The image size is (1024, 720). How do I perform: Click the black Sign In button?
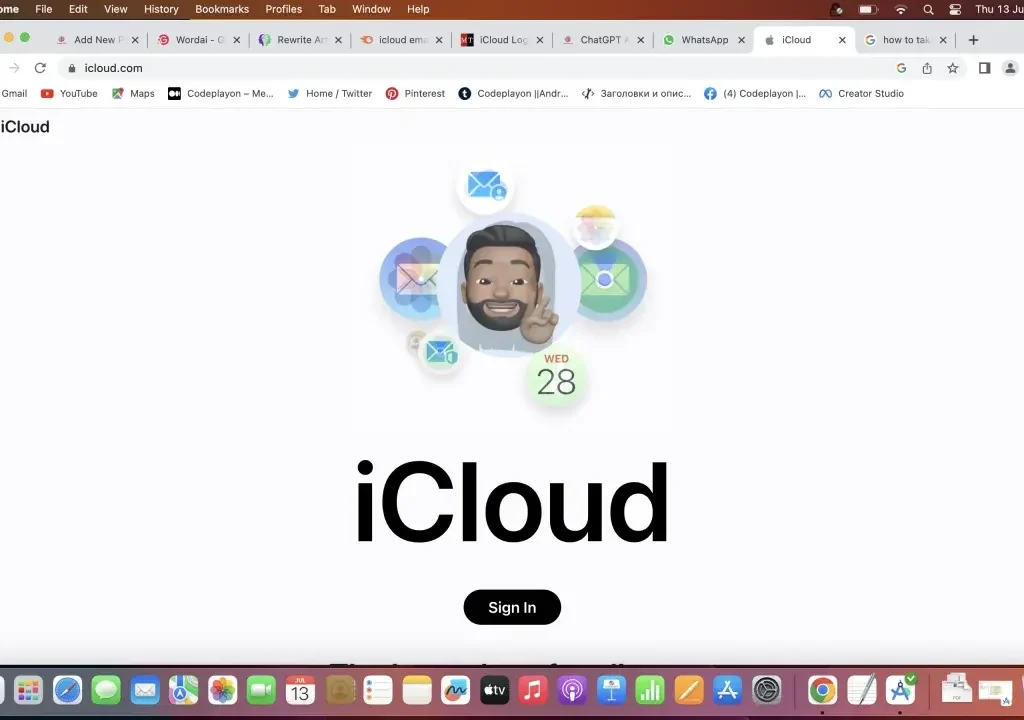(512, 607)
